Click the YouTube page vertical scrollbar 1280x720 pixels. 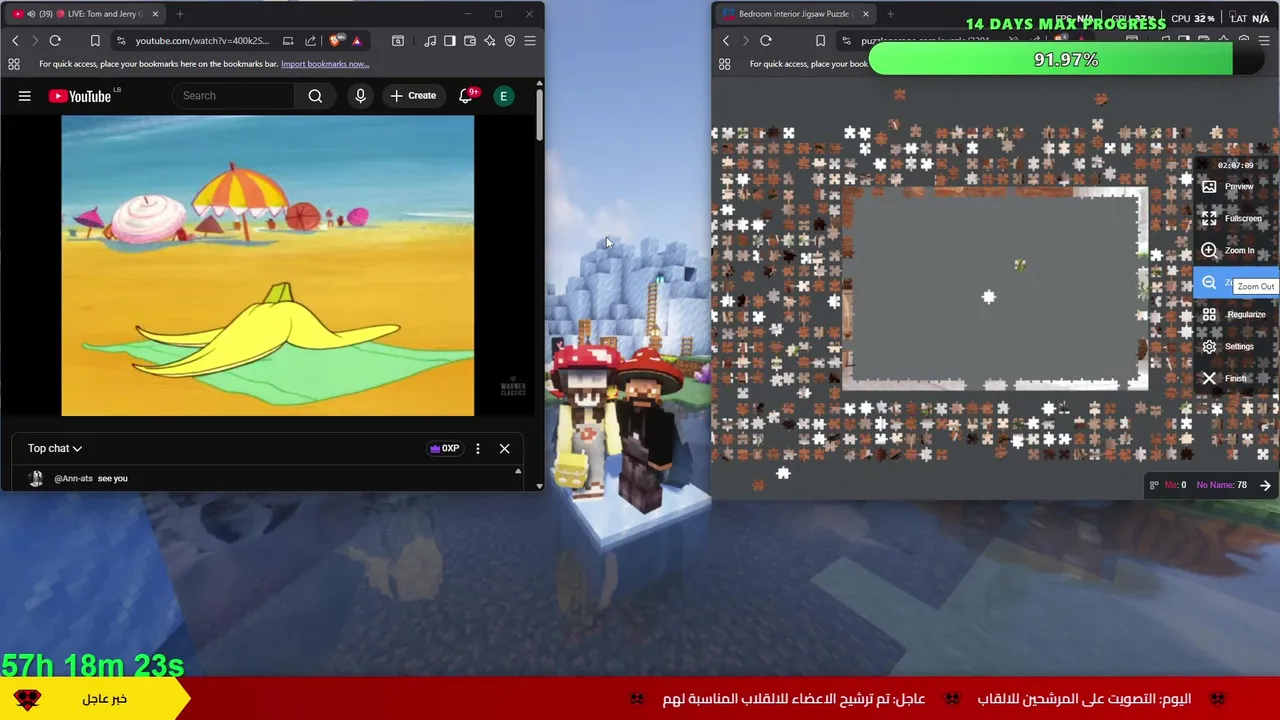[x=540, y=115]
